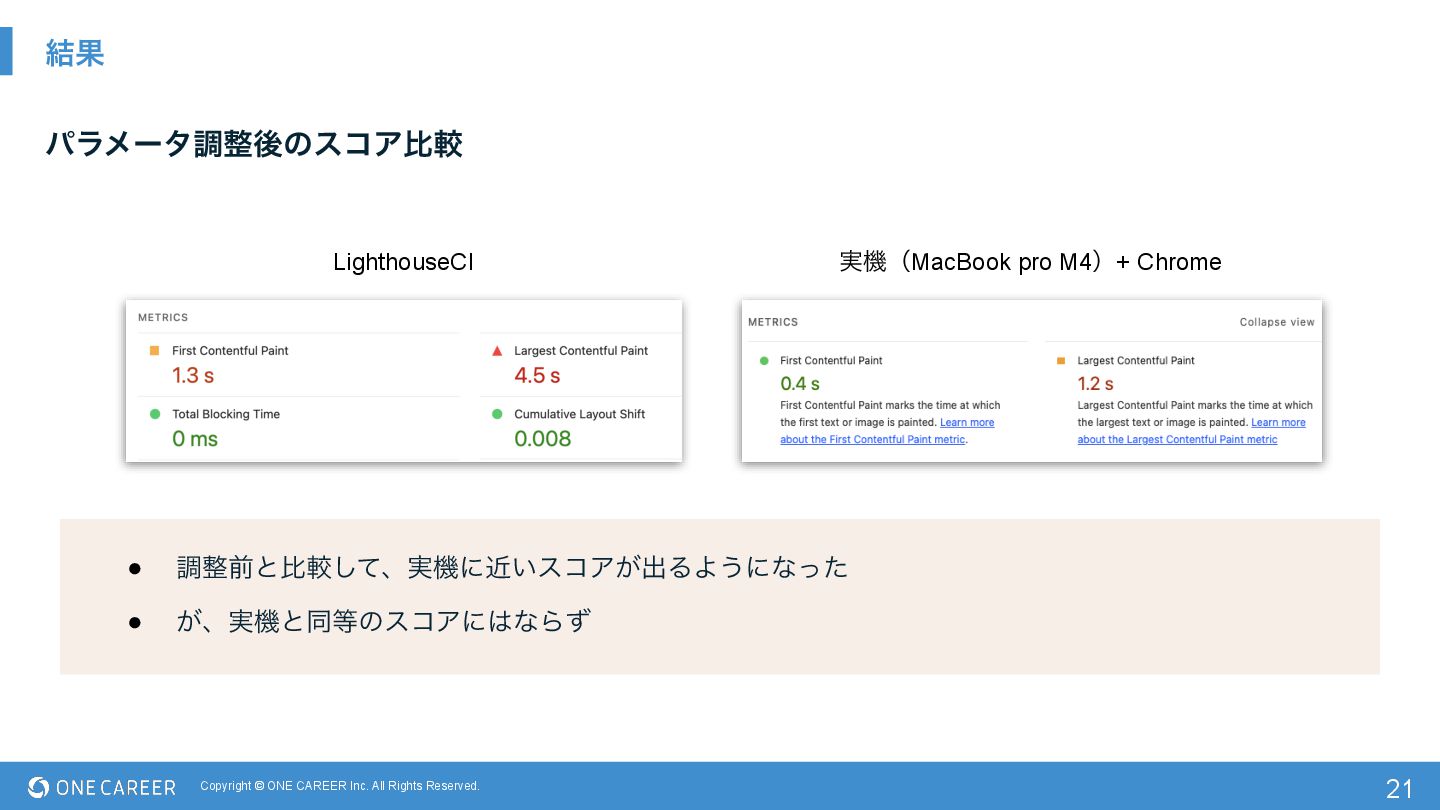Click the 0.4 s value
Image resolution: width=1440 pixels, height=810 pixels.
click(x=800, y=384)
